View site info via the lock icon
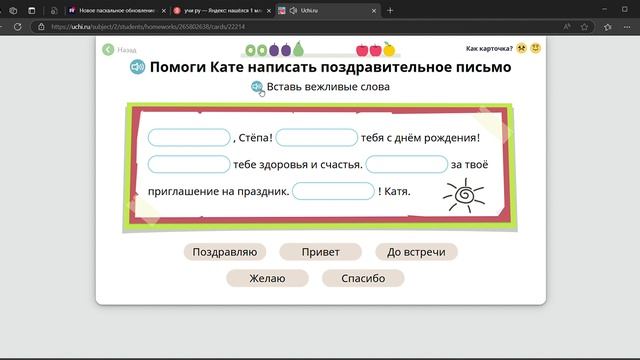640x360 pixels. (41, 27)
